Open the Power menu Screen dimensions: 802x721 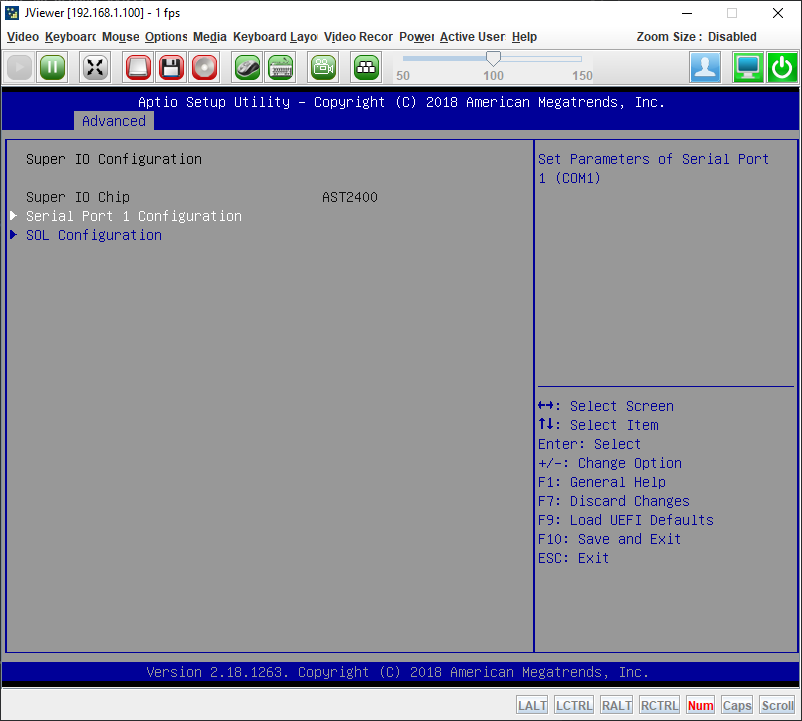(416, 37)
